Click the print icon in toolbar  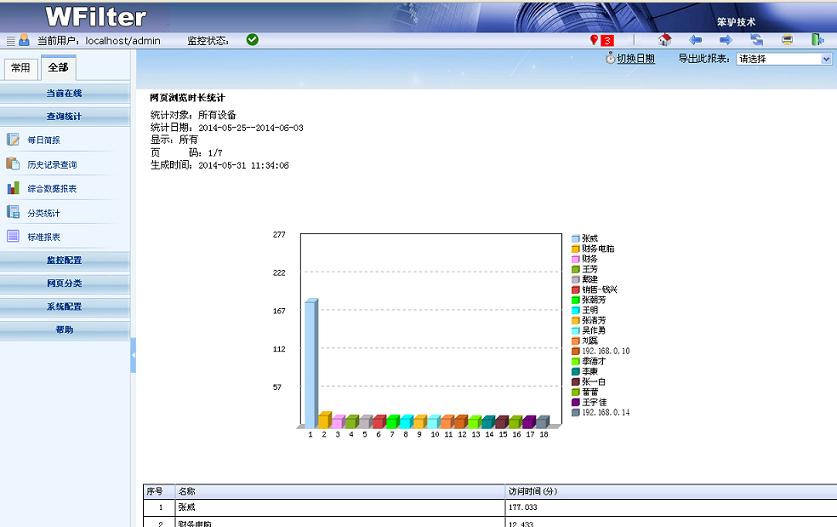pyautogui.click(x=787, y=40)
